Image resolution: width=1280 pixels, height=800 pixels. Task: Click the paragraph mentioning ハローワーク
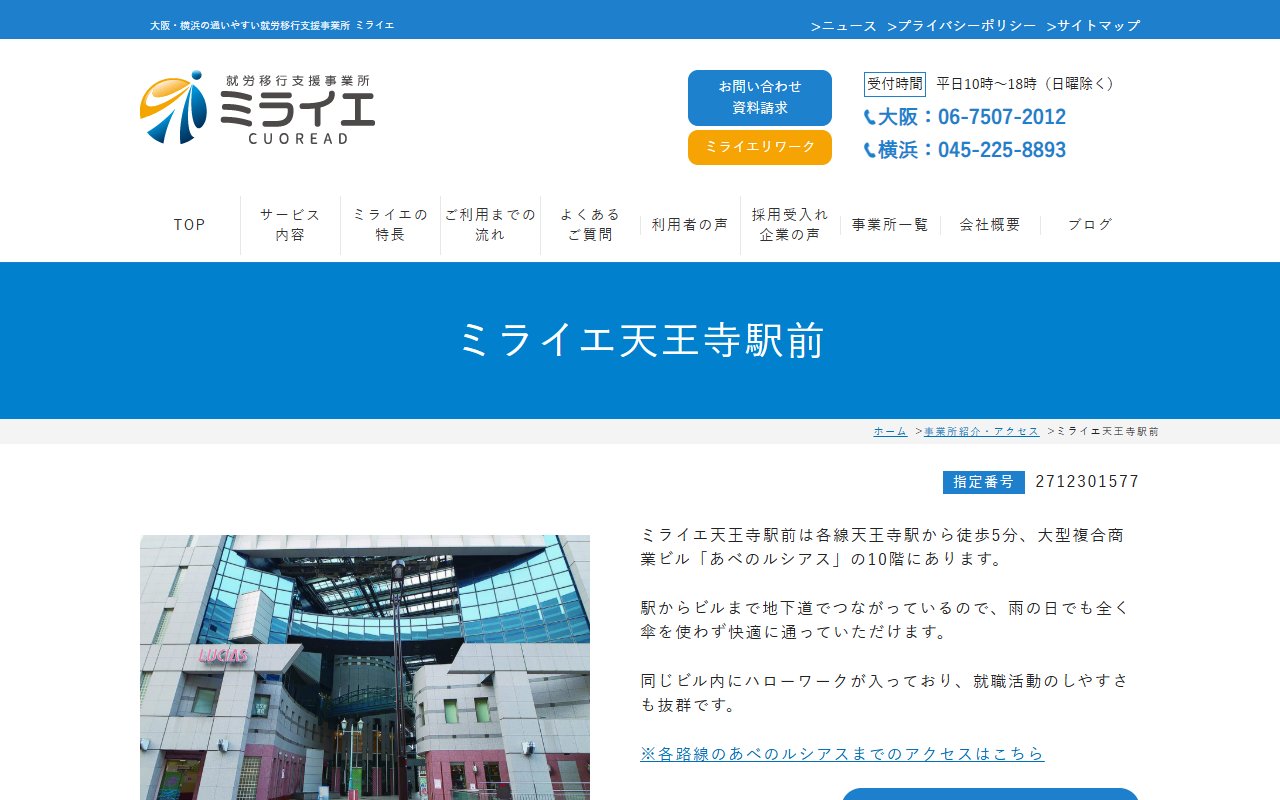[x=885, y=693]
